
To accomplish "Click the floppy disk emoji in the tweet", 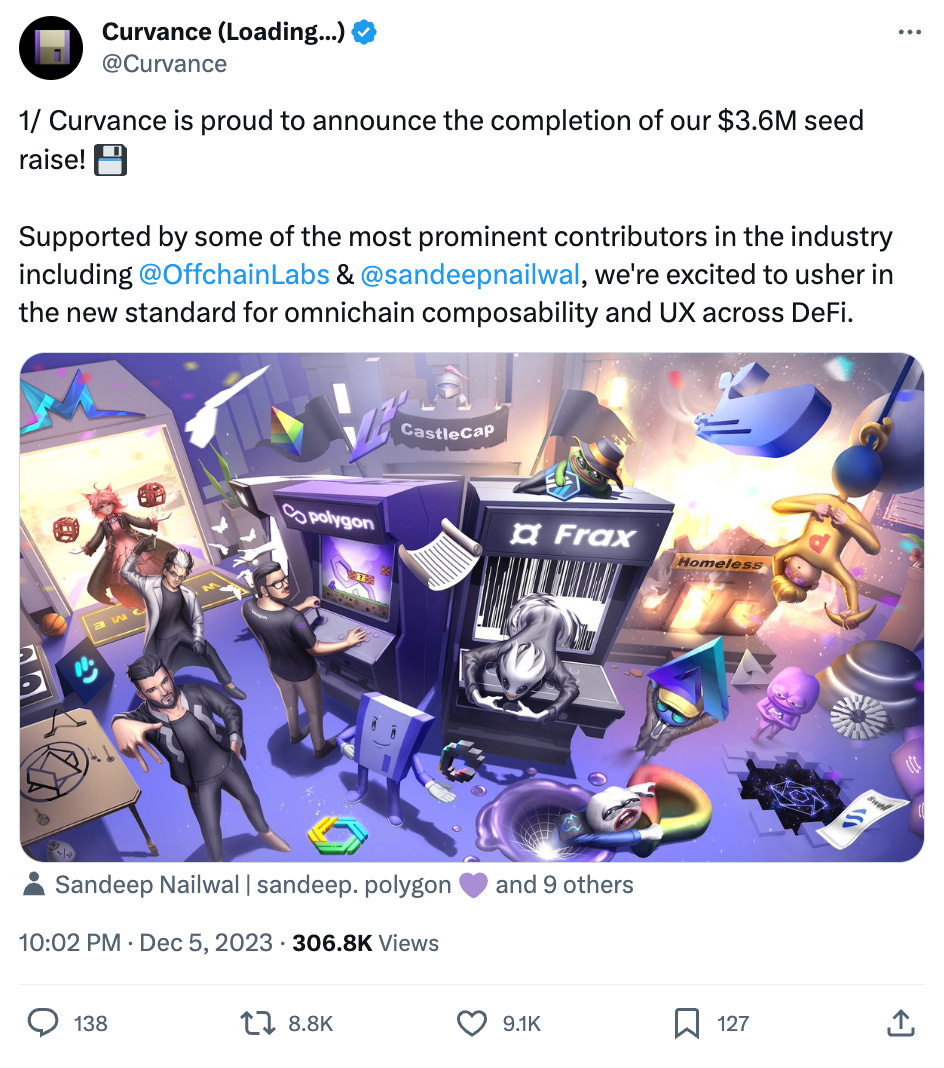I will click(110, 160).
